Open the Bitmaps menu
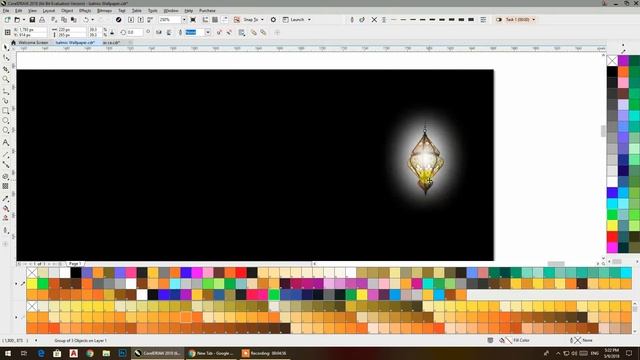640x360 pixels. click(104, 11)
